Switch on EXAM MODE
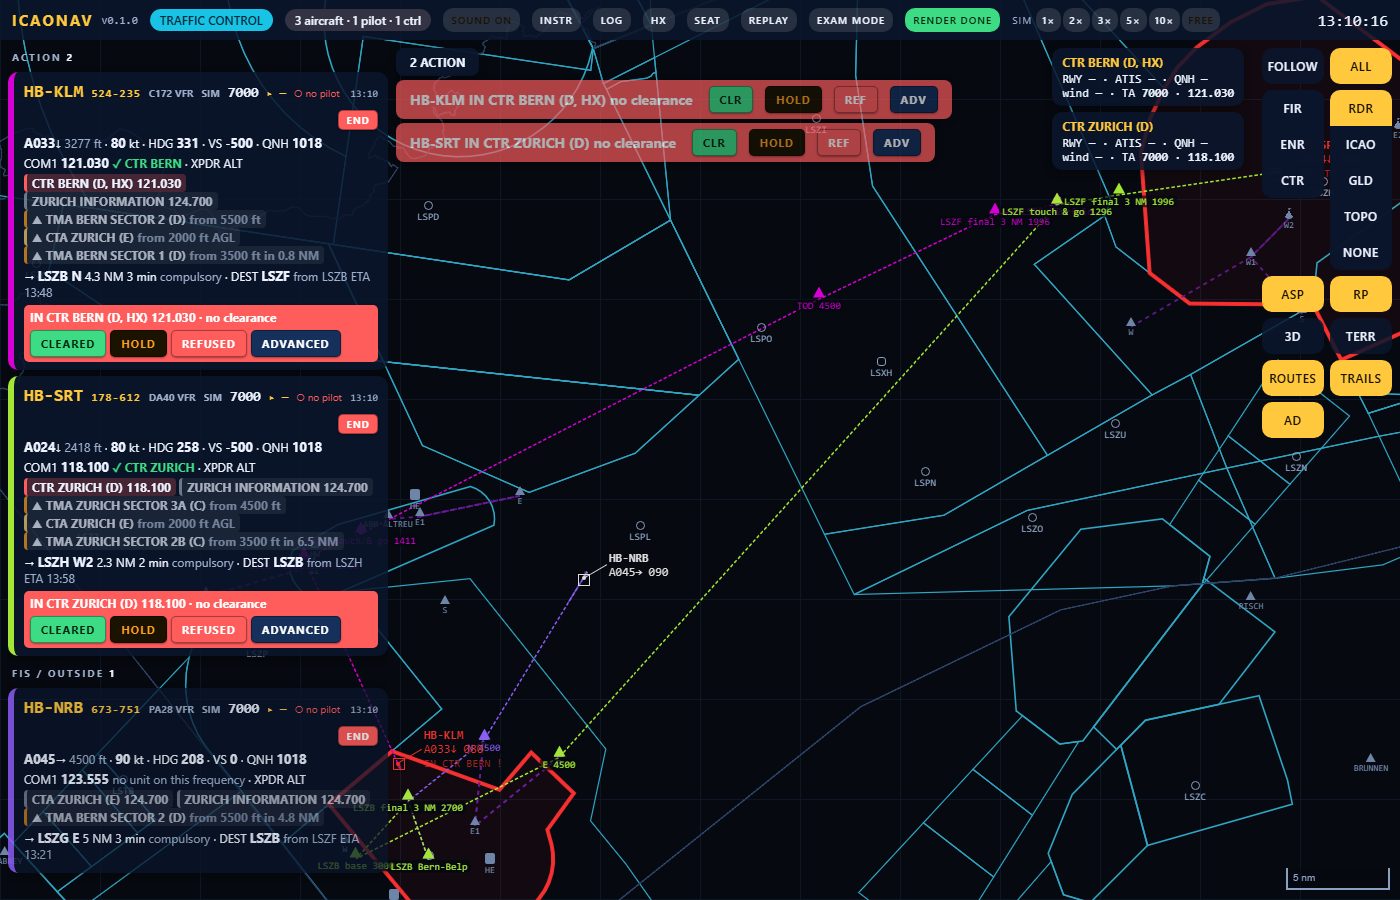Viewport: 1400px width, 900px height. [850, 20]
